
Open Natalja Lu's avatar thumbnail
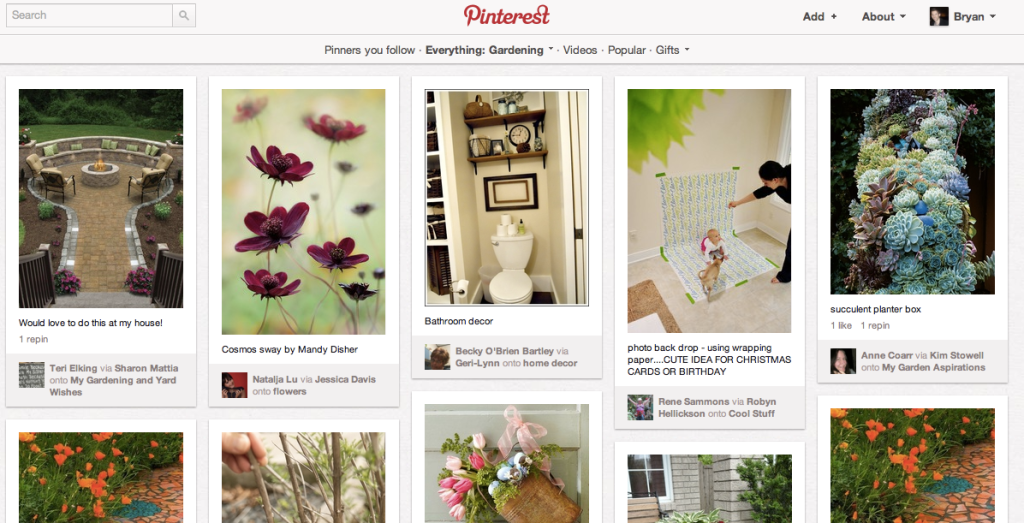[234, 385]
